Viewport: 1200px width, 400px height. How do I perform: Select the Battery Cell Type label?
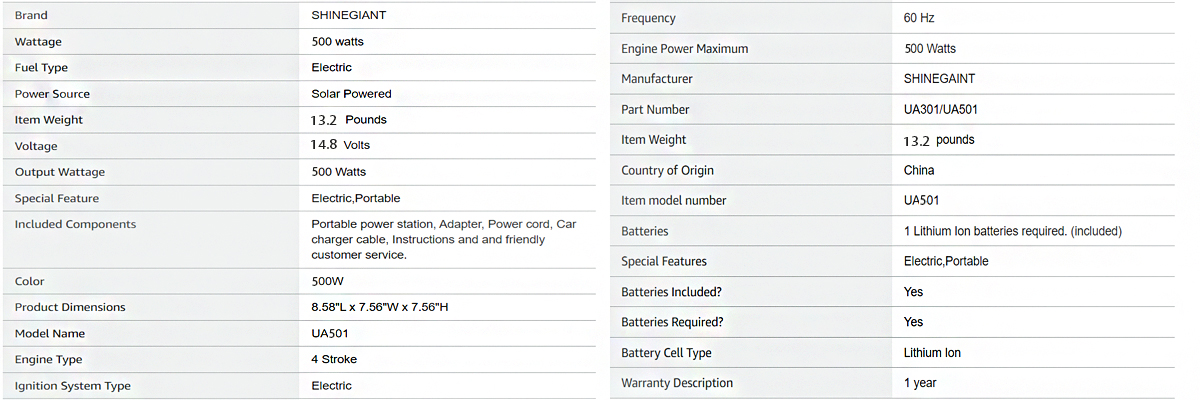[666, 353]
